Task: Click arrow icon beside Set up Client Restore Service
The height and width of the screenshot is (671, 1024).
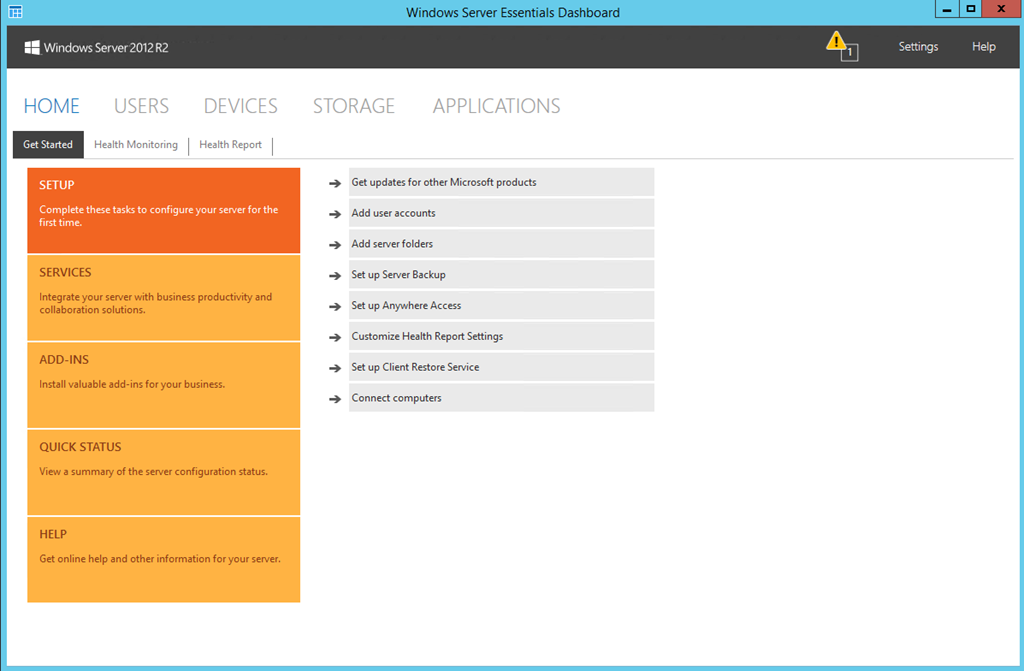Action: click(335, 368)
